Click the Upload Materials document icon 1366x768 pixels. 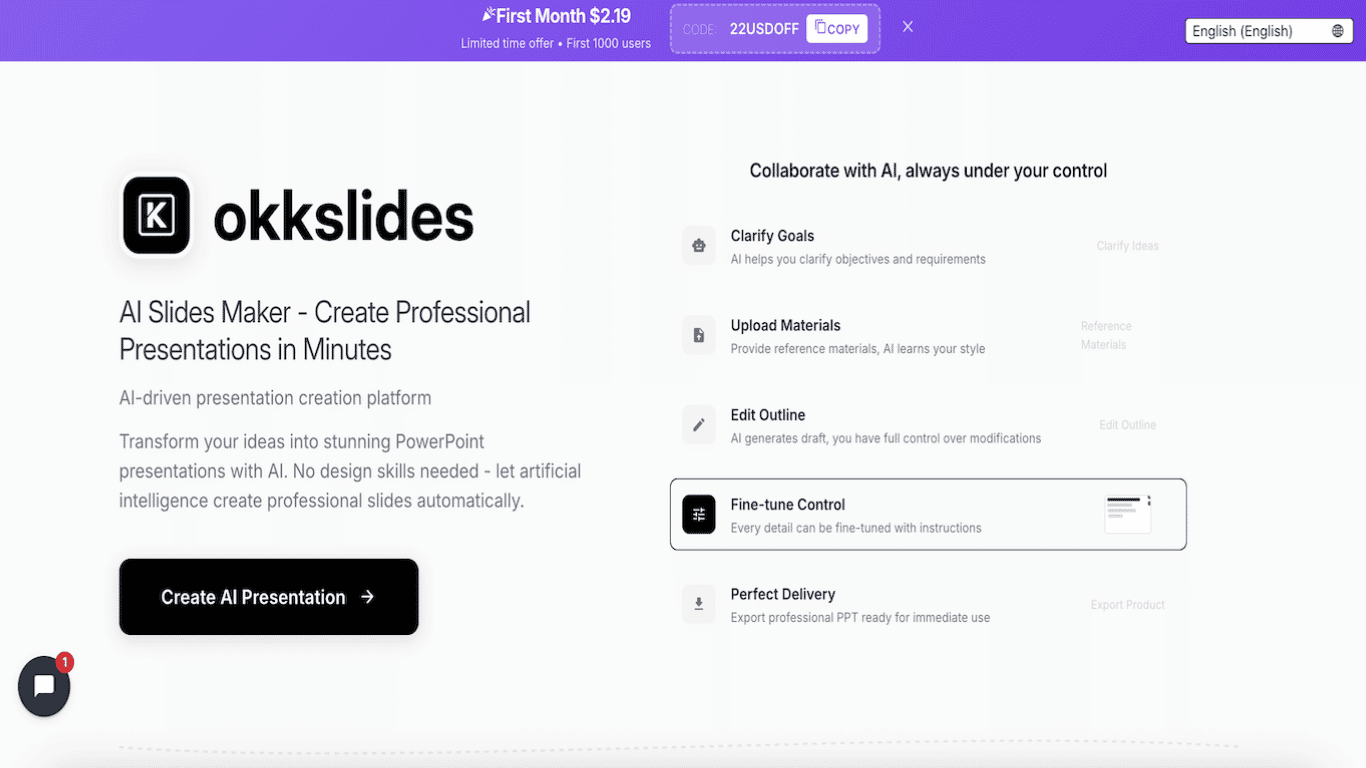click(x=698, y=335)
